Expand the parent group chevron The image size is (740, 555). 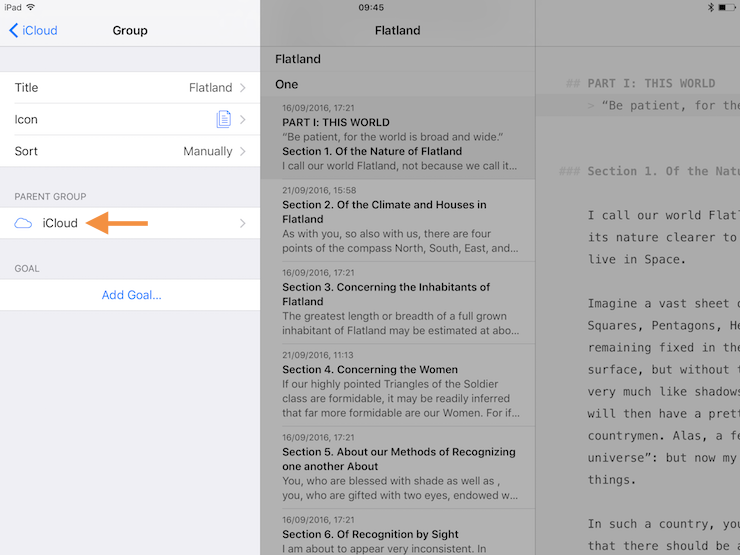coord(243,223)
